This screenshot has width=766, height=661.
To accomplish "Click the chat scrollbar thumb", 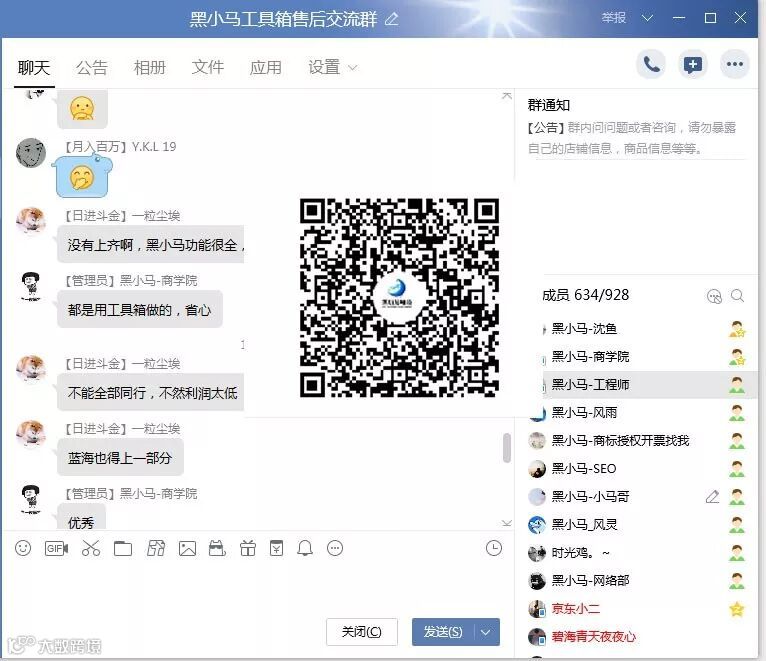I will coord(507,448).
